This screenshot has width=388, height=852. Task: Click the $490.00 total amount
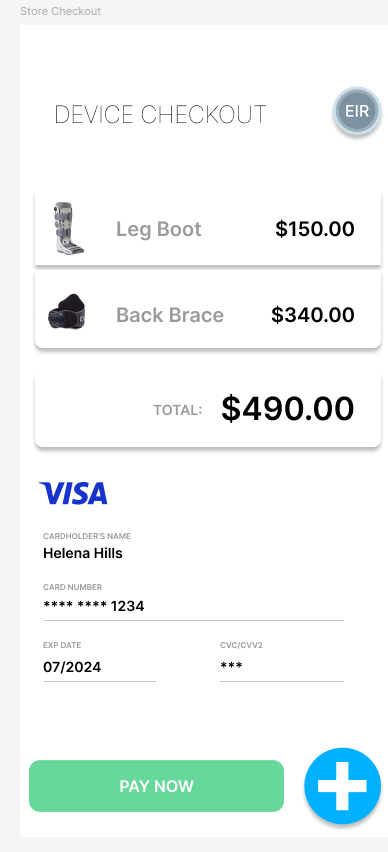287,409
